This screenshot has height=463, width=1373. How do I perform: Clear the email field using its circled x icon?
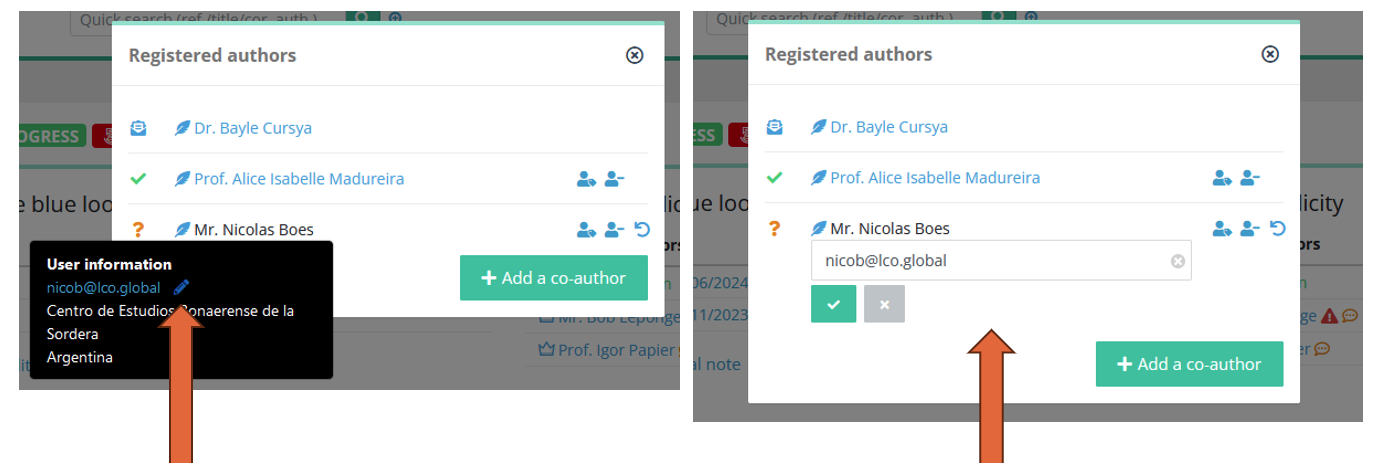coord(1178,261)
